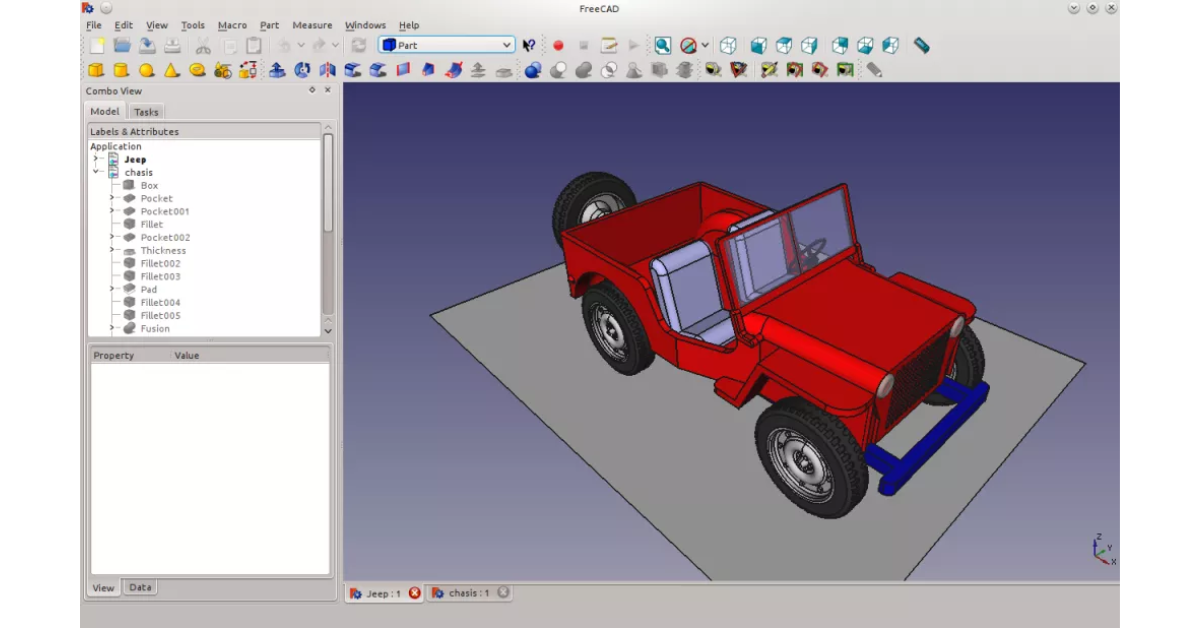Open the Help menu

[409, 25]
